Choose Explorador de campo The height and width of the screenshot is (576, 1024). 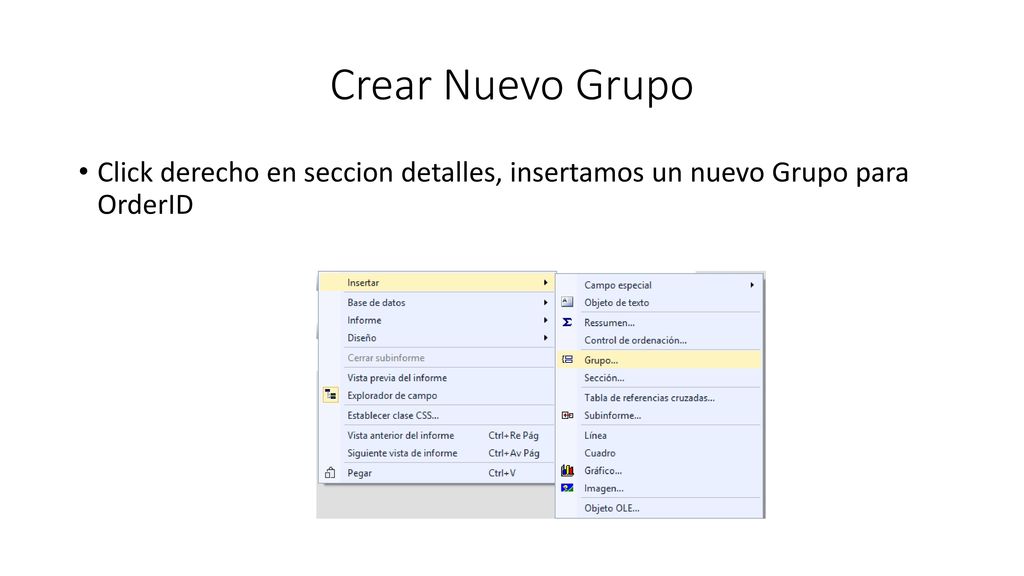click(x=436, y=395)
